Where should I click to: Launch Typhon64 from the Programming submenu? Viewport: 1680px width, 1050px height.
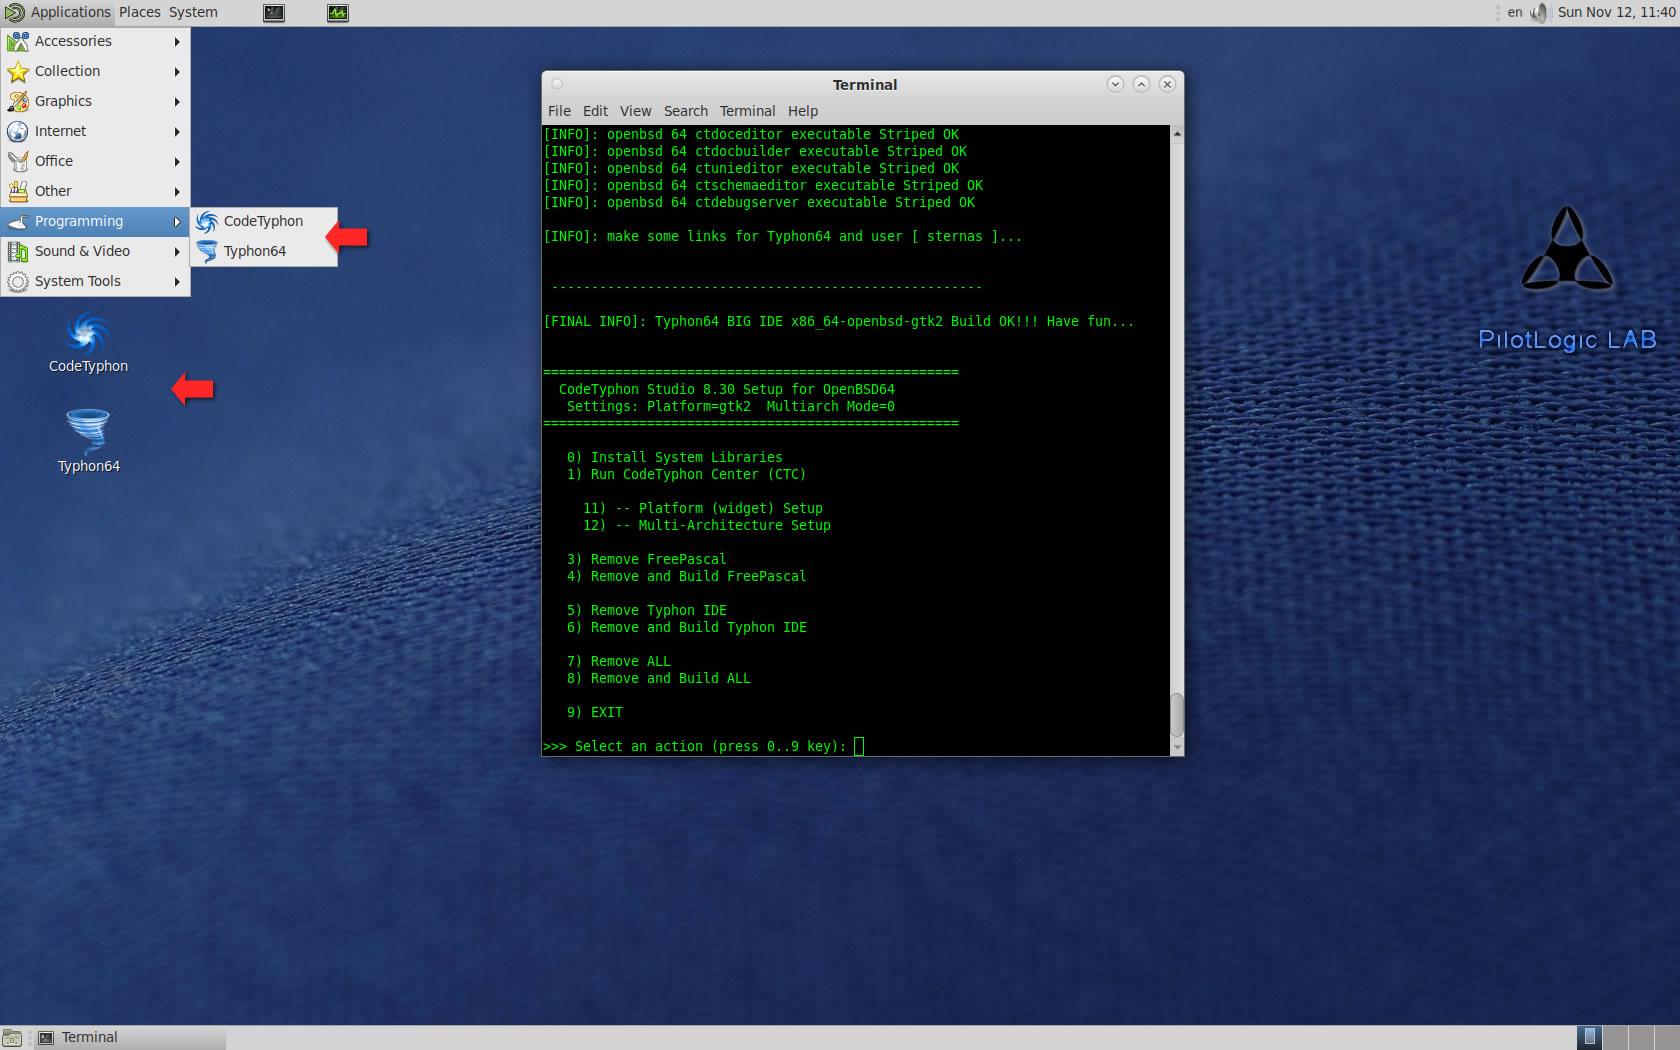tap(264, 251)
